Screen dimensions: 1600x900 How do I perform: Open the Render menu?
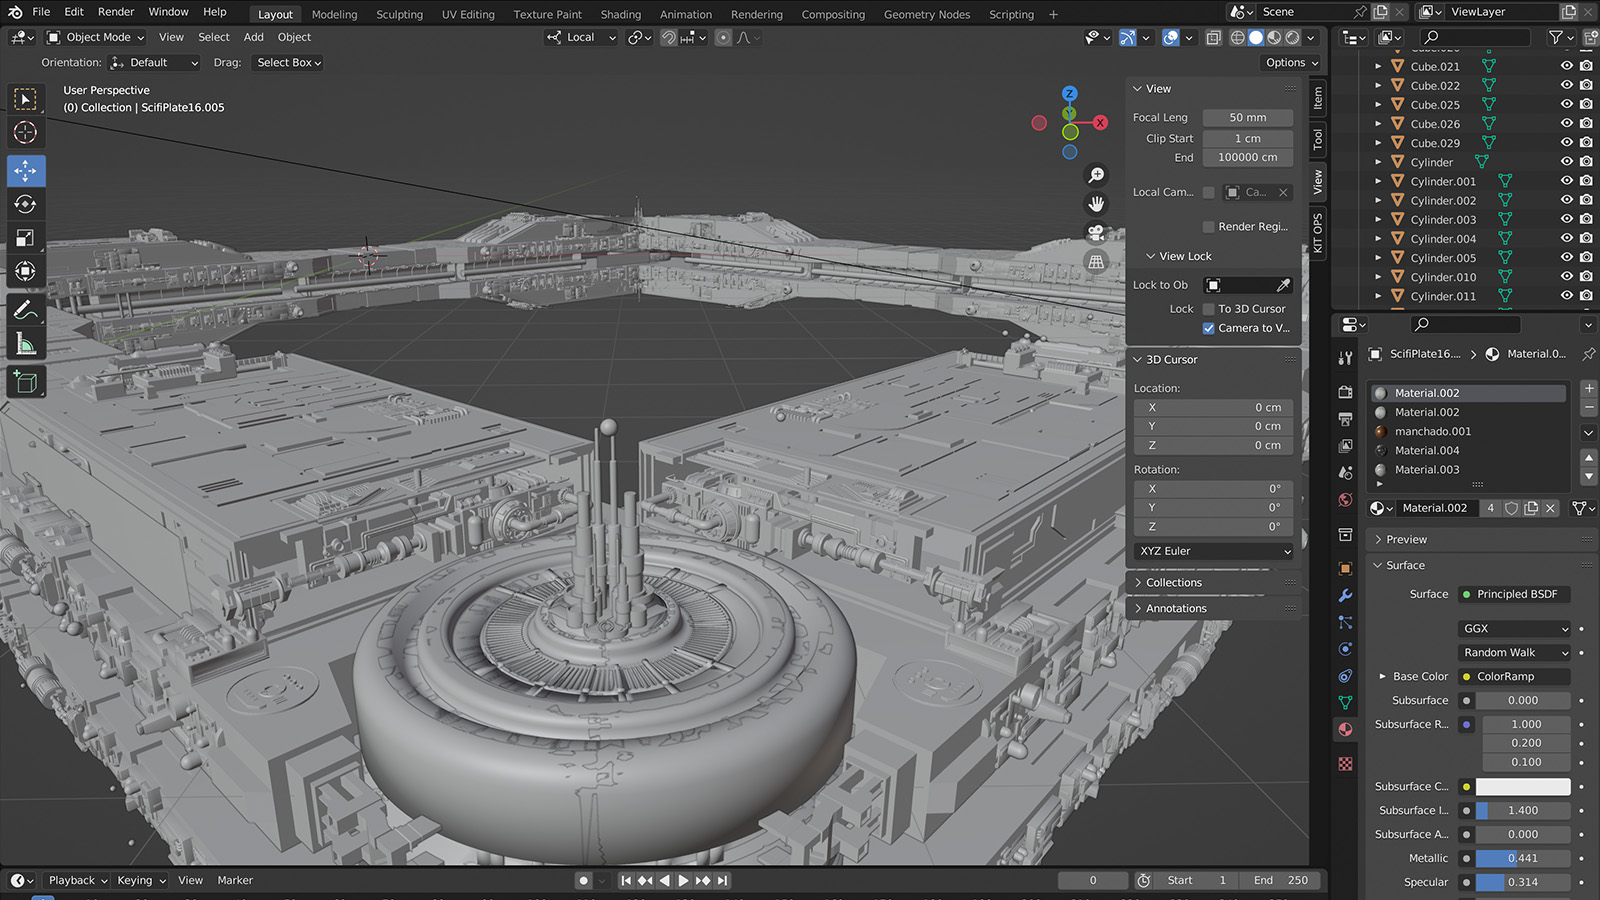pyautogui.click(x=116, y=12)
